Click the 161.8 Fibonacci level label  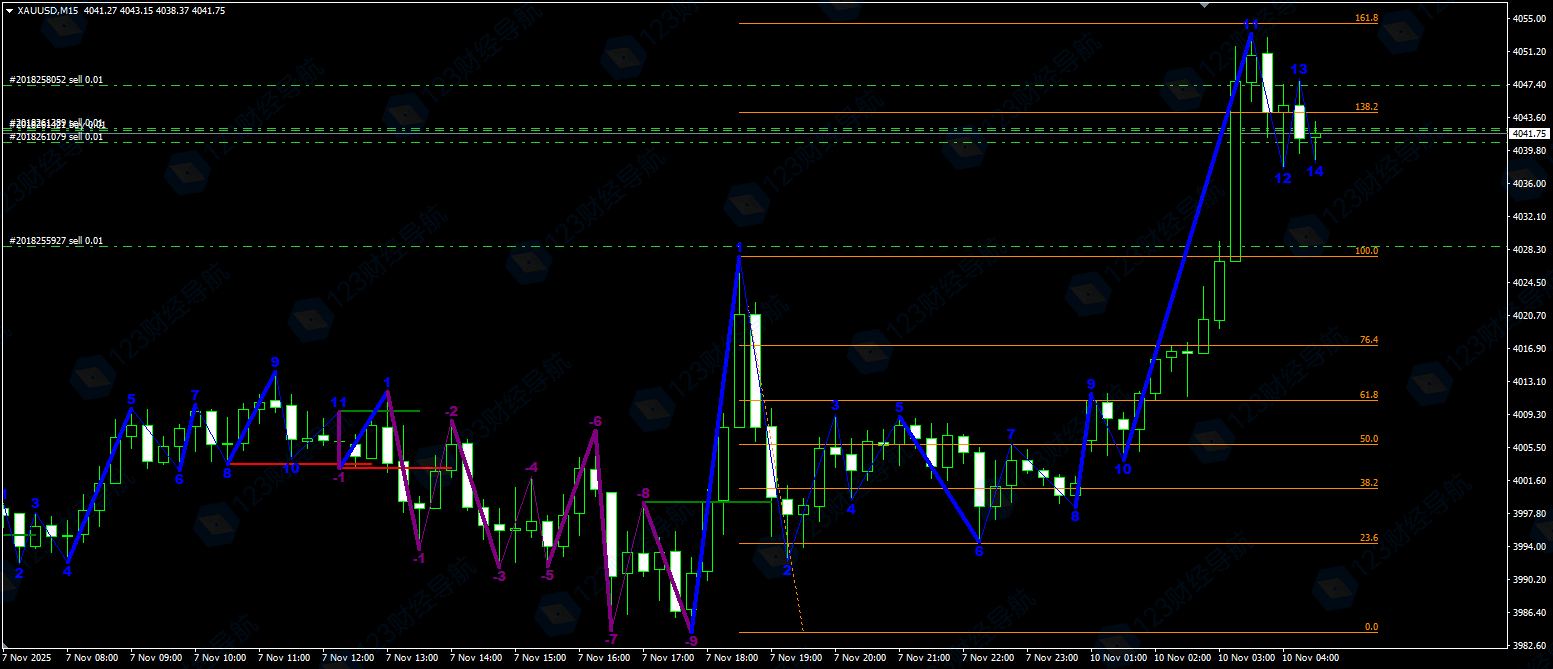(1366, 18)
